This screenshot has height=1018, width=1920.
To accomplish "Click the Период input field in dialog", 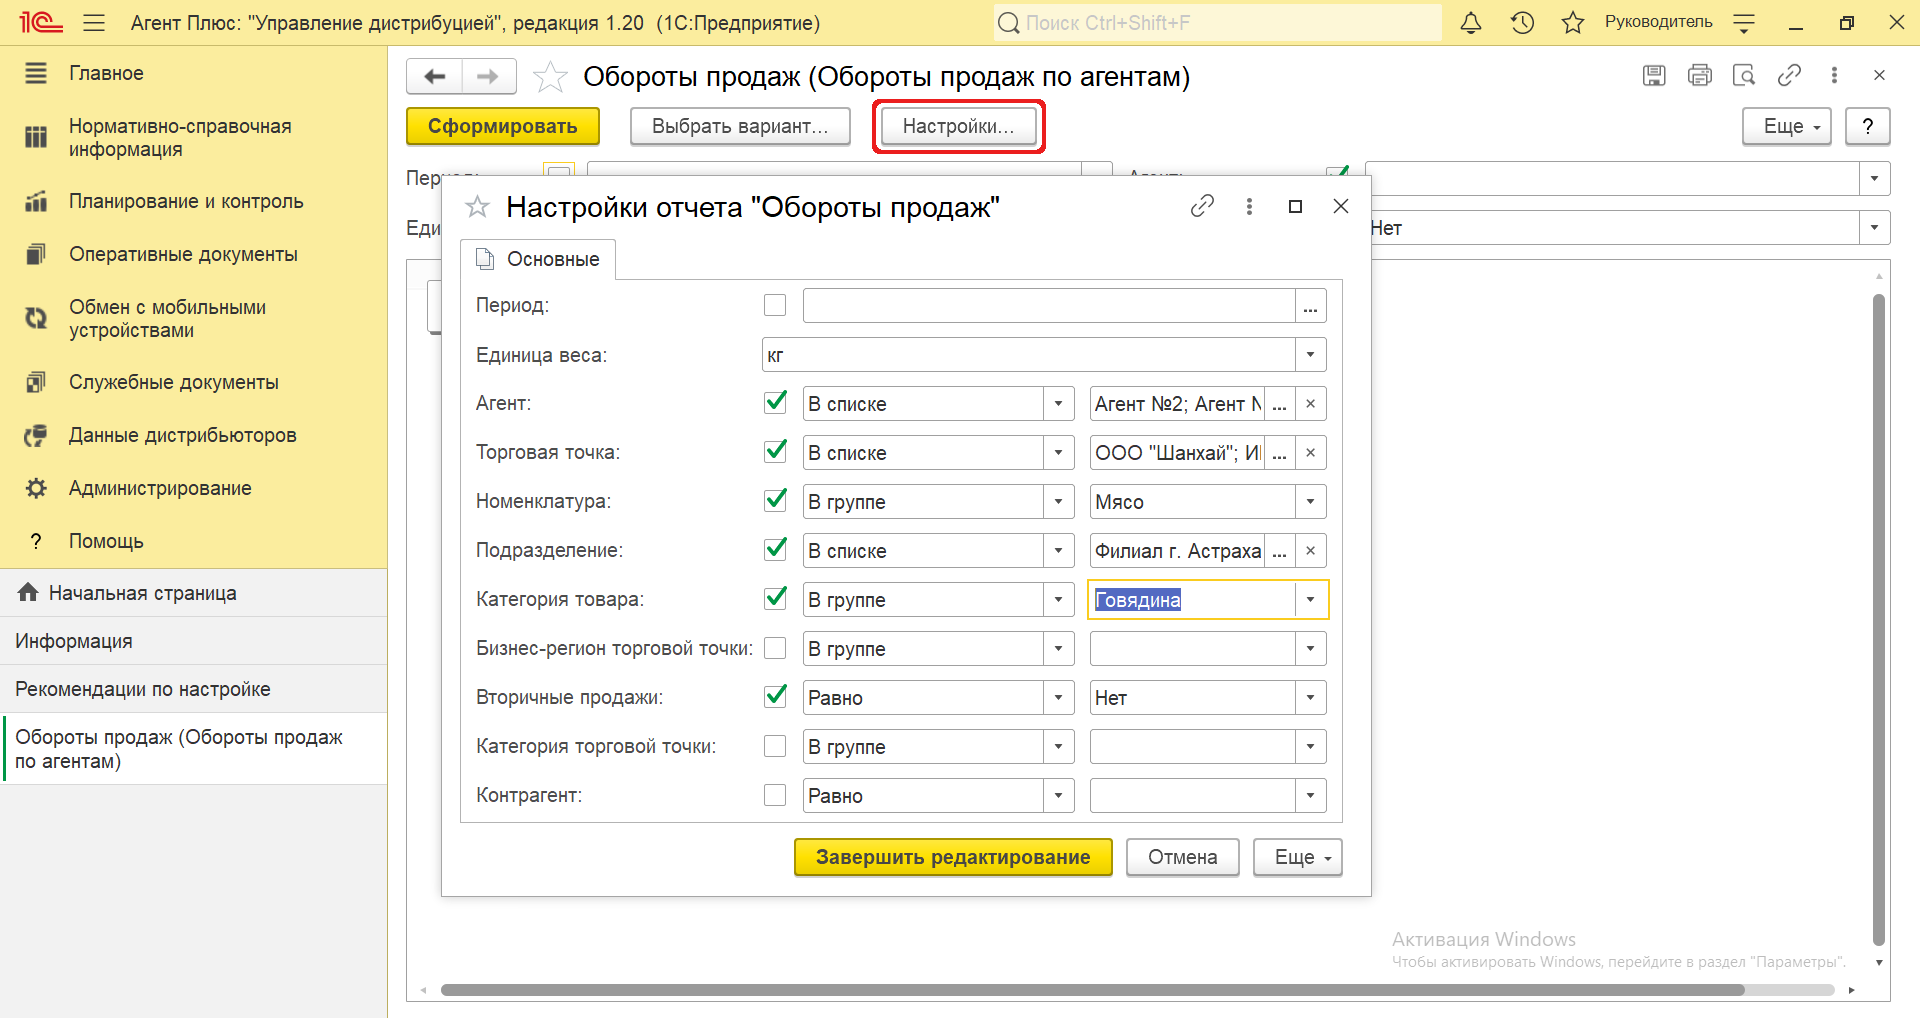I will (x=1049, y=306).
